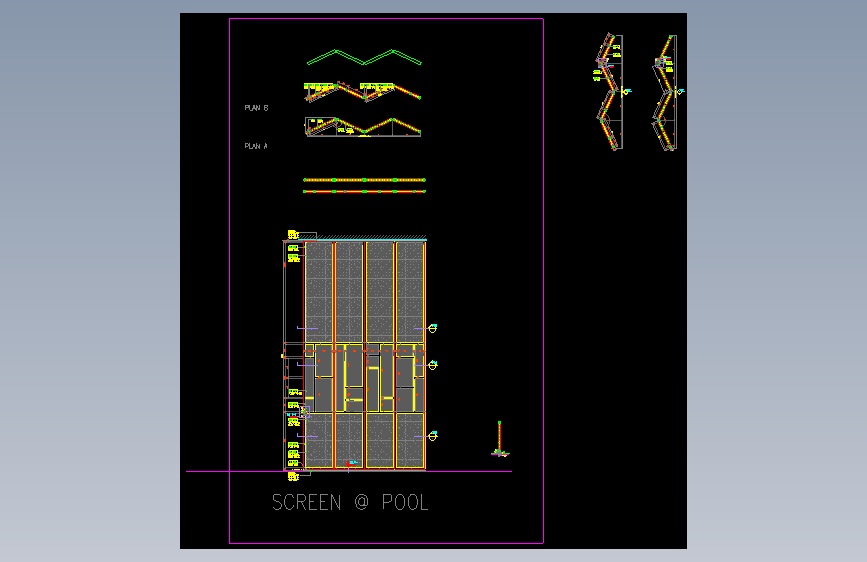Select the top-left speckled panel of the elevation
The image size is (867, 562).
click(318, 292)
